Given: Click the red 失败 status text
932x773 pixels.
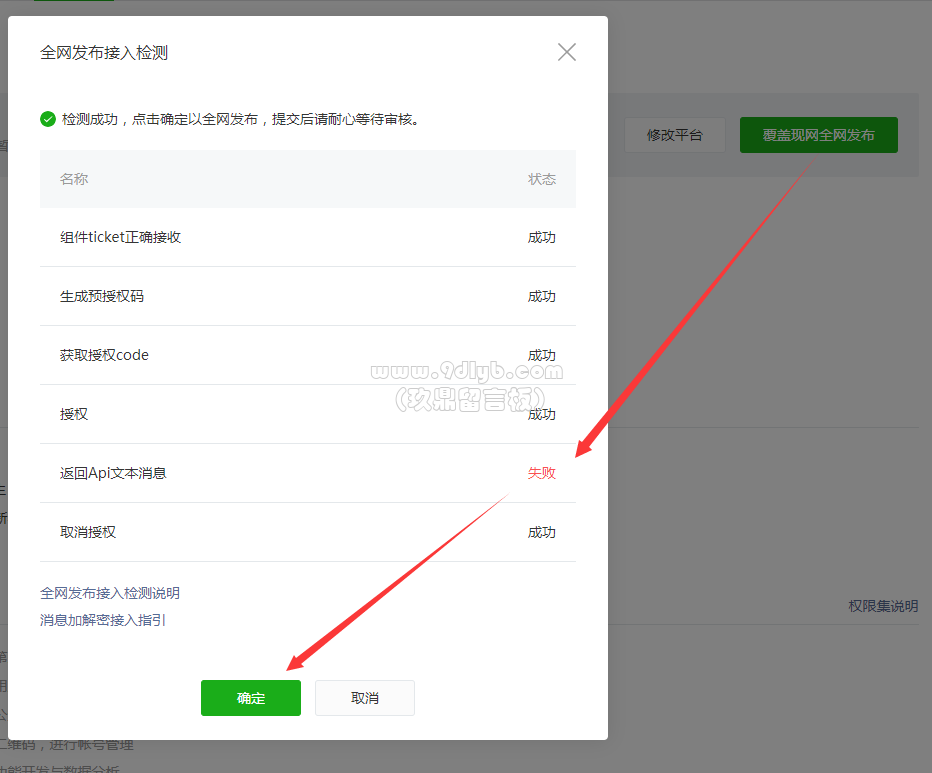Looking at the screenshot, I should 541,473.
